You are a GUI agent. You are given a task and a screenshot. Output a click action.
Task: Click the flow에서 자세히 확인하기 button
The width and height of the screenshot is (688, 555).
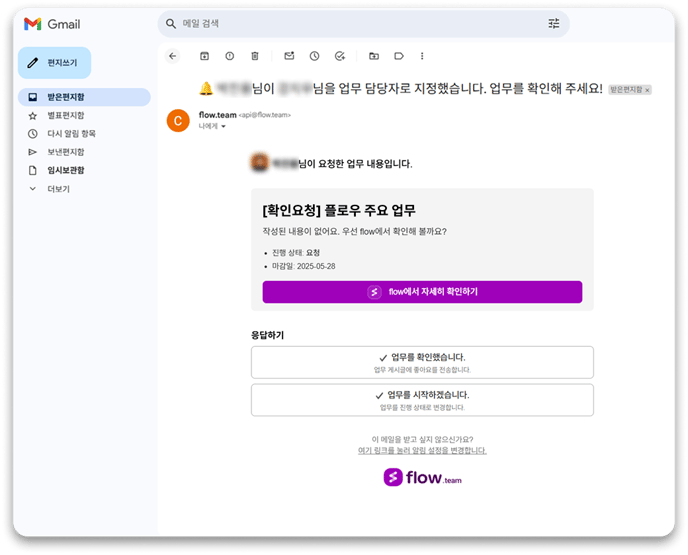[x=422, y=292]
